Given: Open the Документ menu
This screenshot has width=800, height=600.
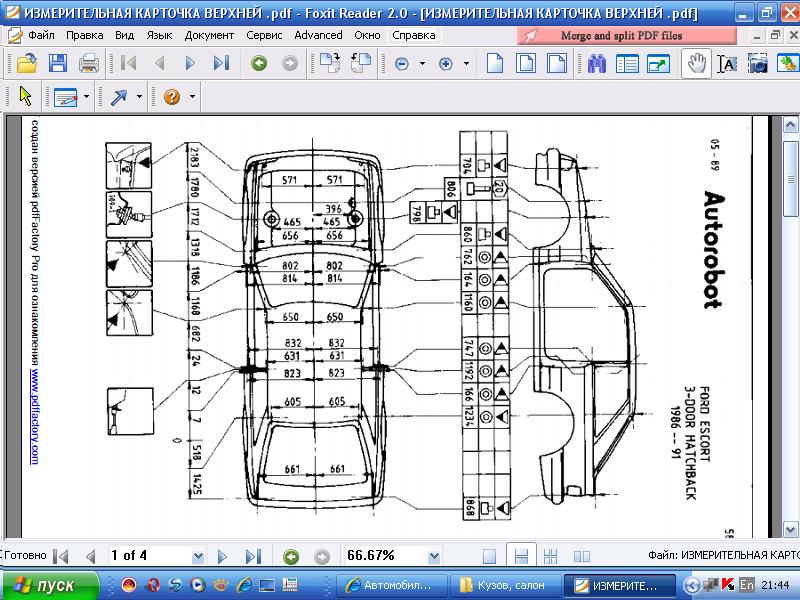Looking at the screenshot, I should pyautogui.click(x=209, y=35).
